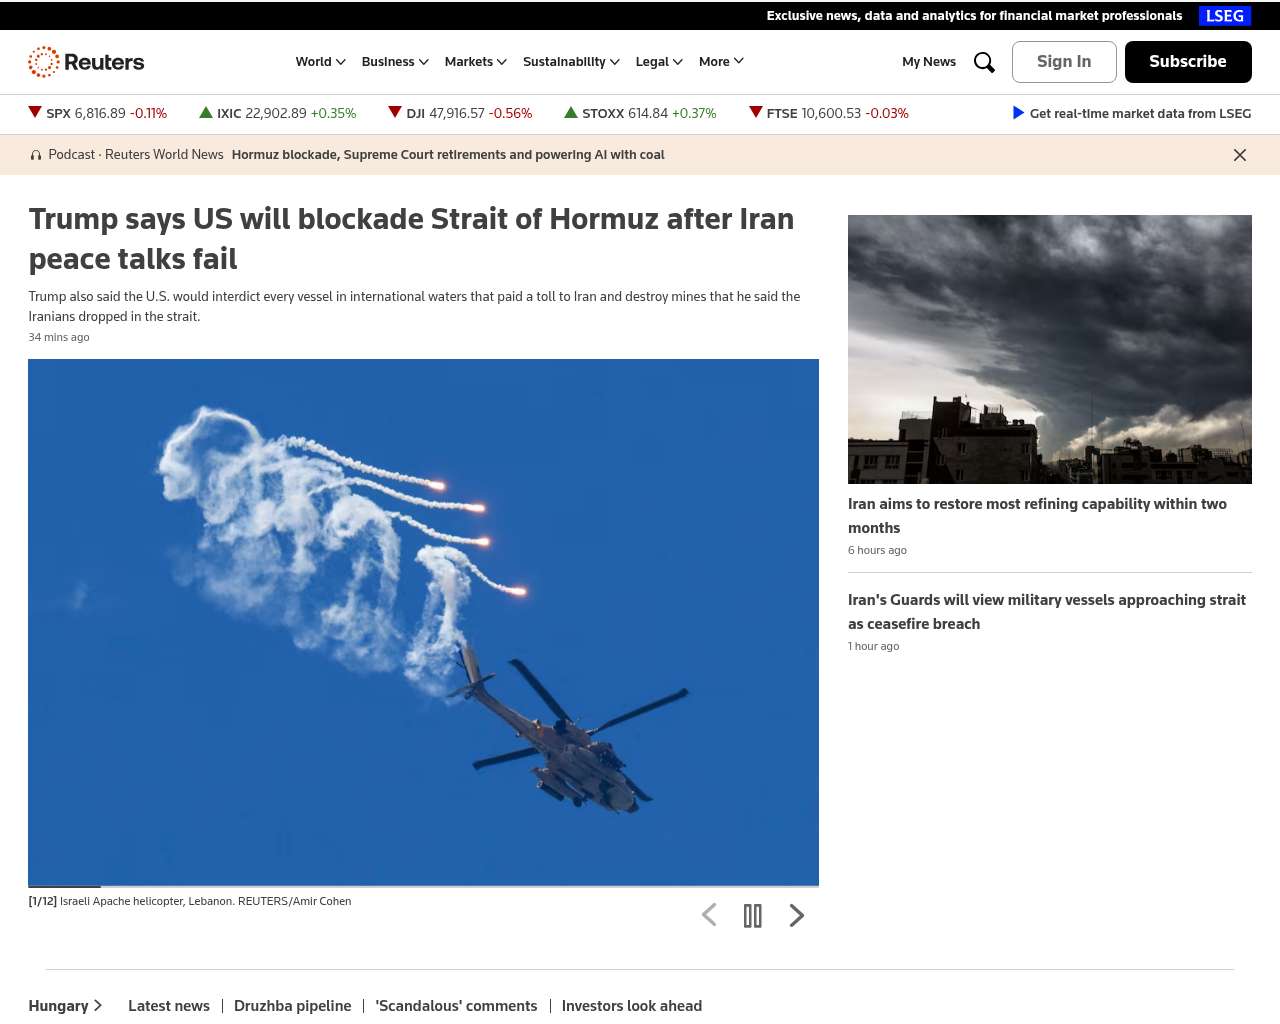Advance to next slideshow image

pyautogui.click(x=797, y=915)
